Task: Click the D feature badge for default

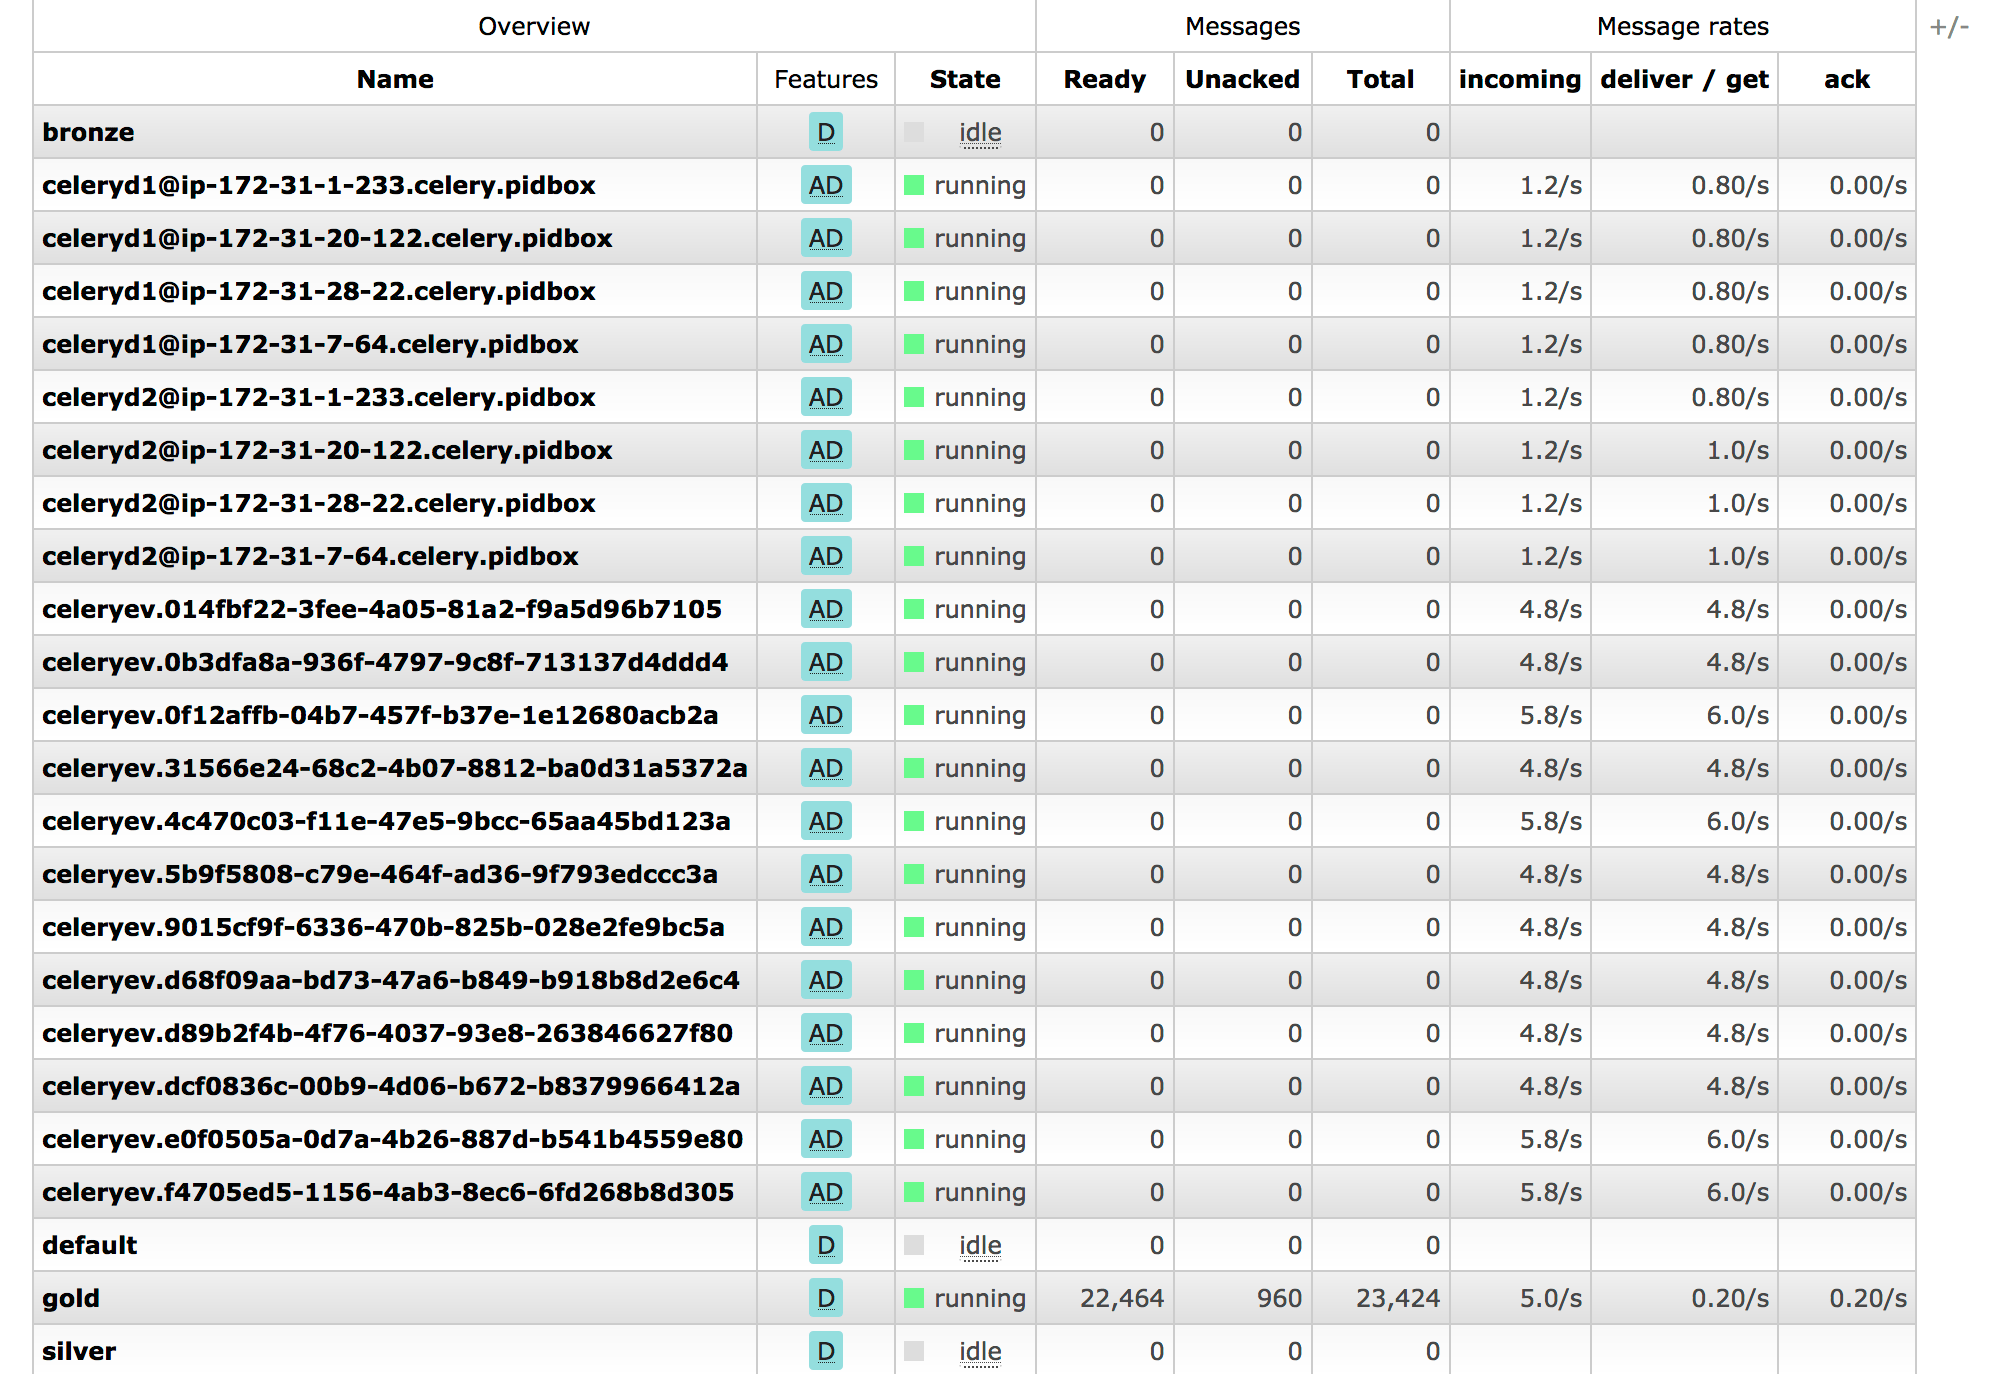Action: (x=826, y=1245)
